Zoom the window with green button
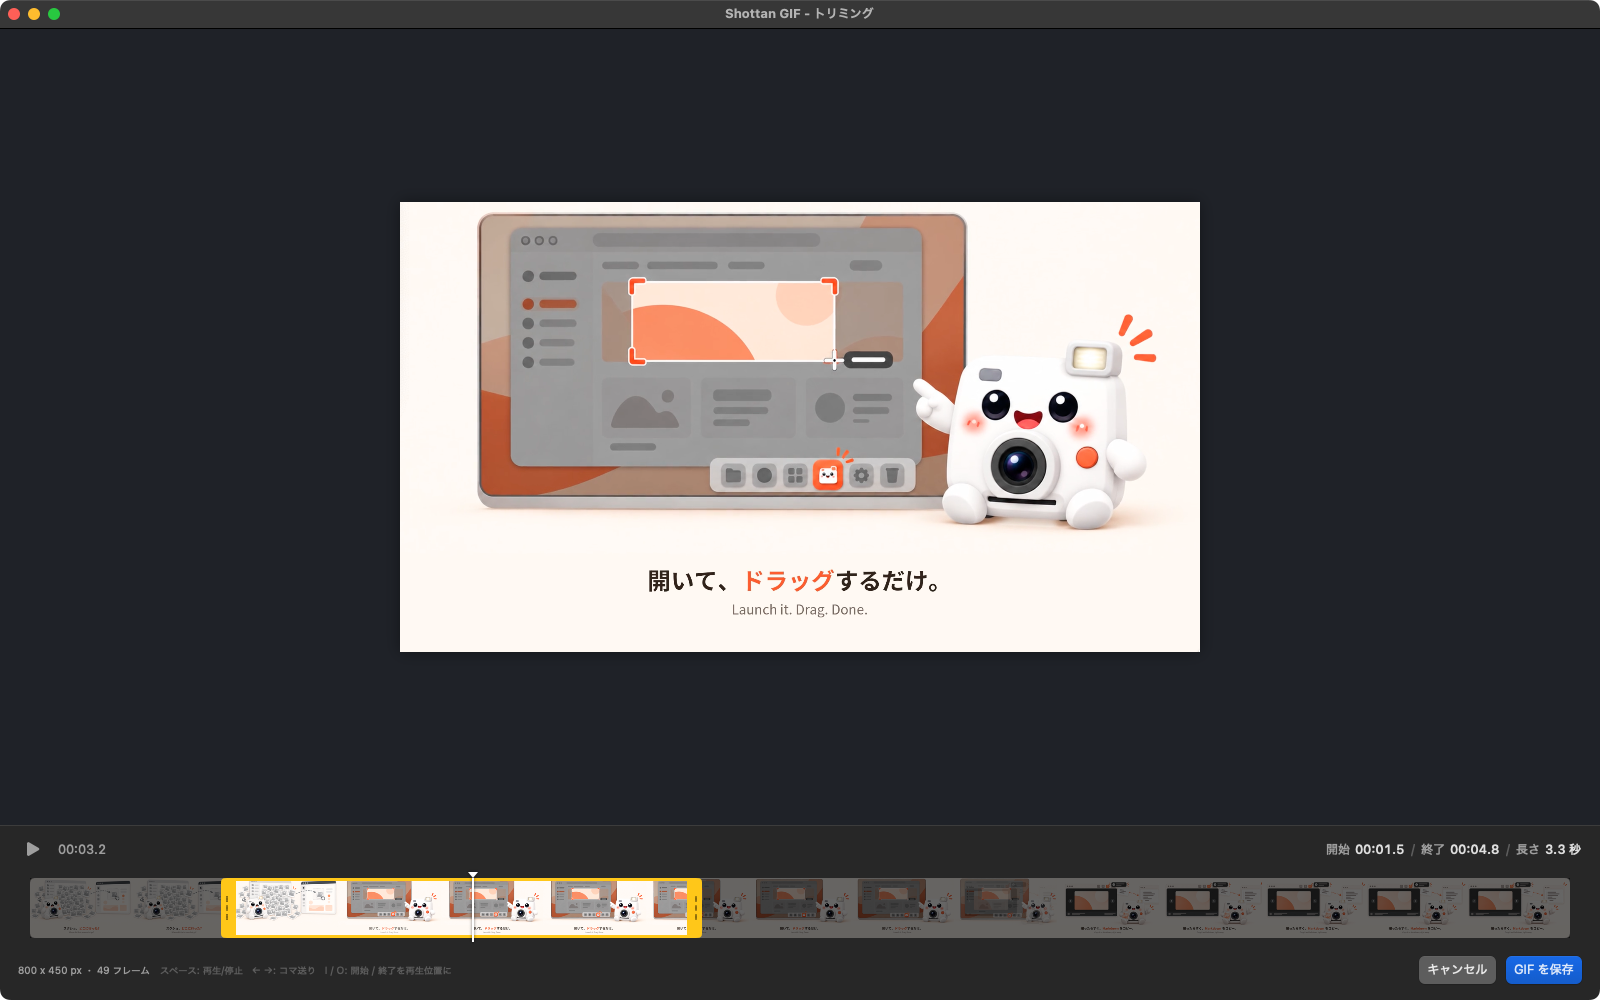1600x1000 pixels. (x=54, y=14)
